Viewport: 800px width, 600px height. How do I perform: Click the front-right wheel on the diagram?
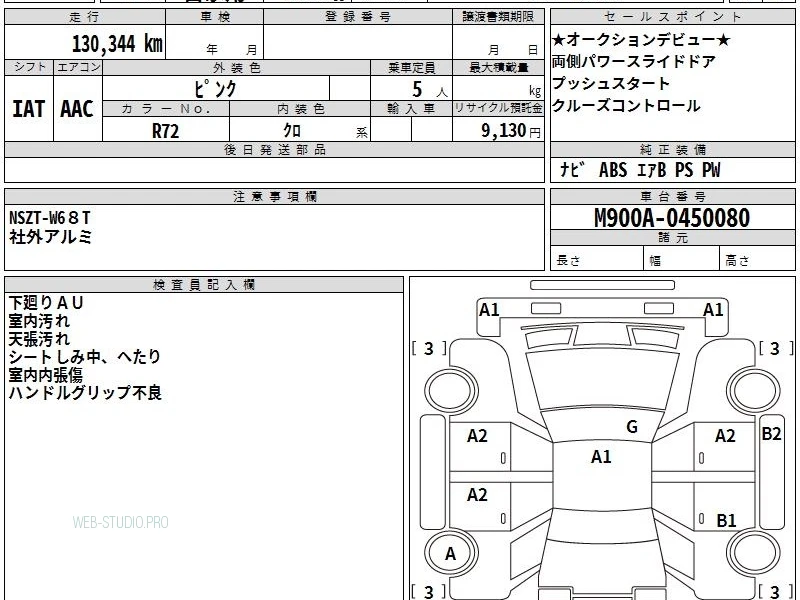click(754, 392)
